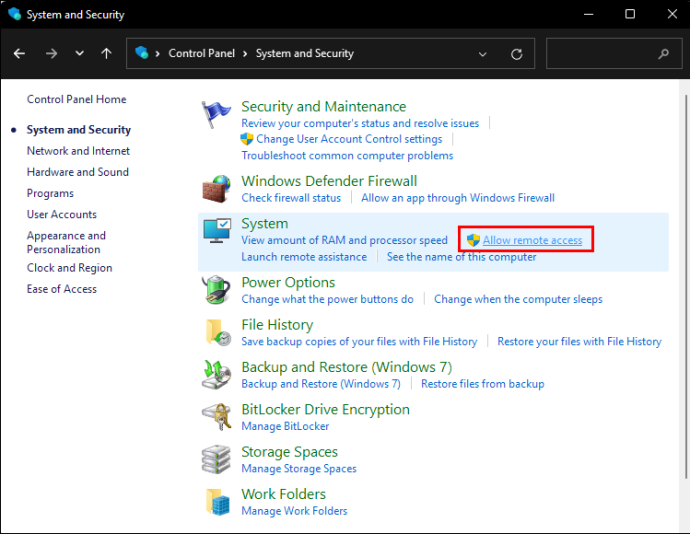Click Save backup copies of your files
This screenshot has width=690, height=534.
point(359,342)
